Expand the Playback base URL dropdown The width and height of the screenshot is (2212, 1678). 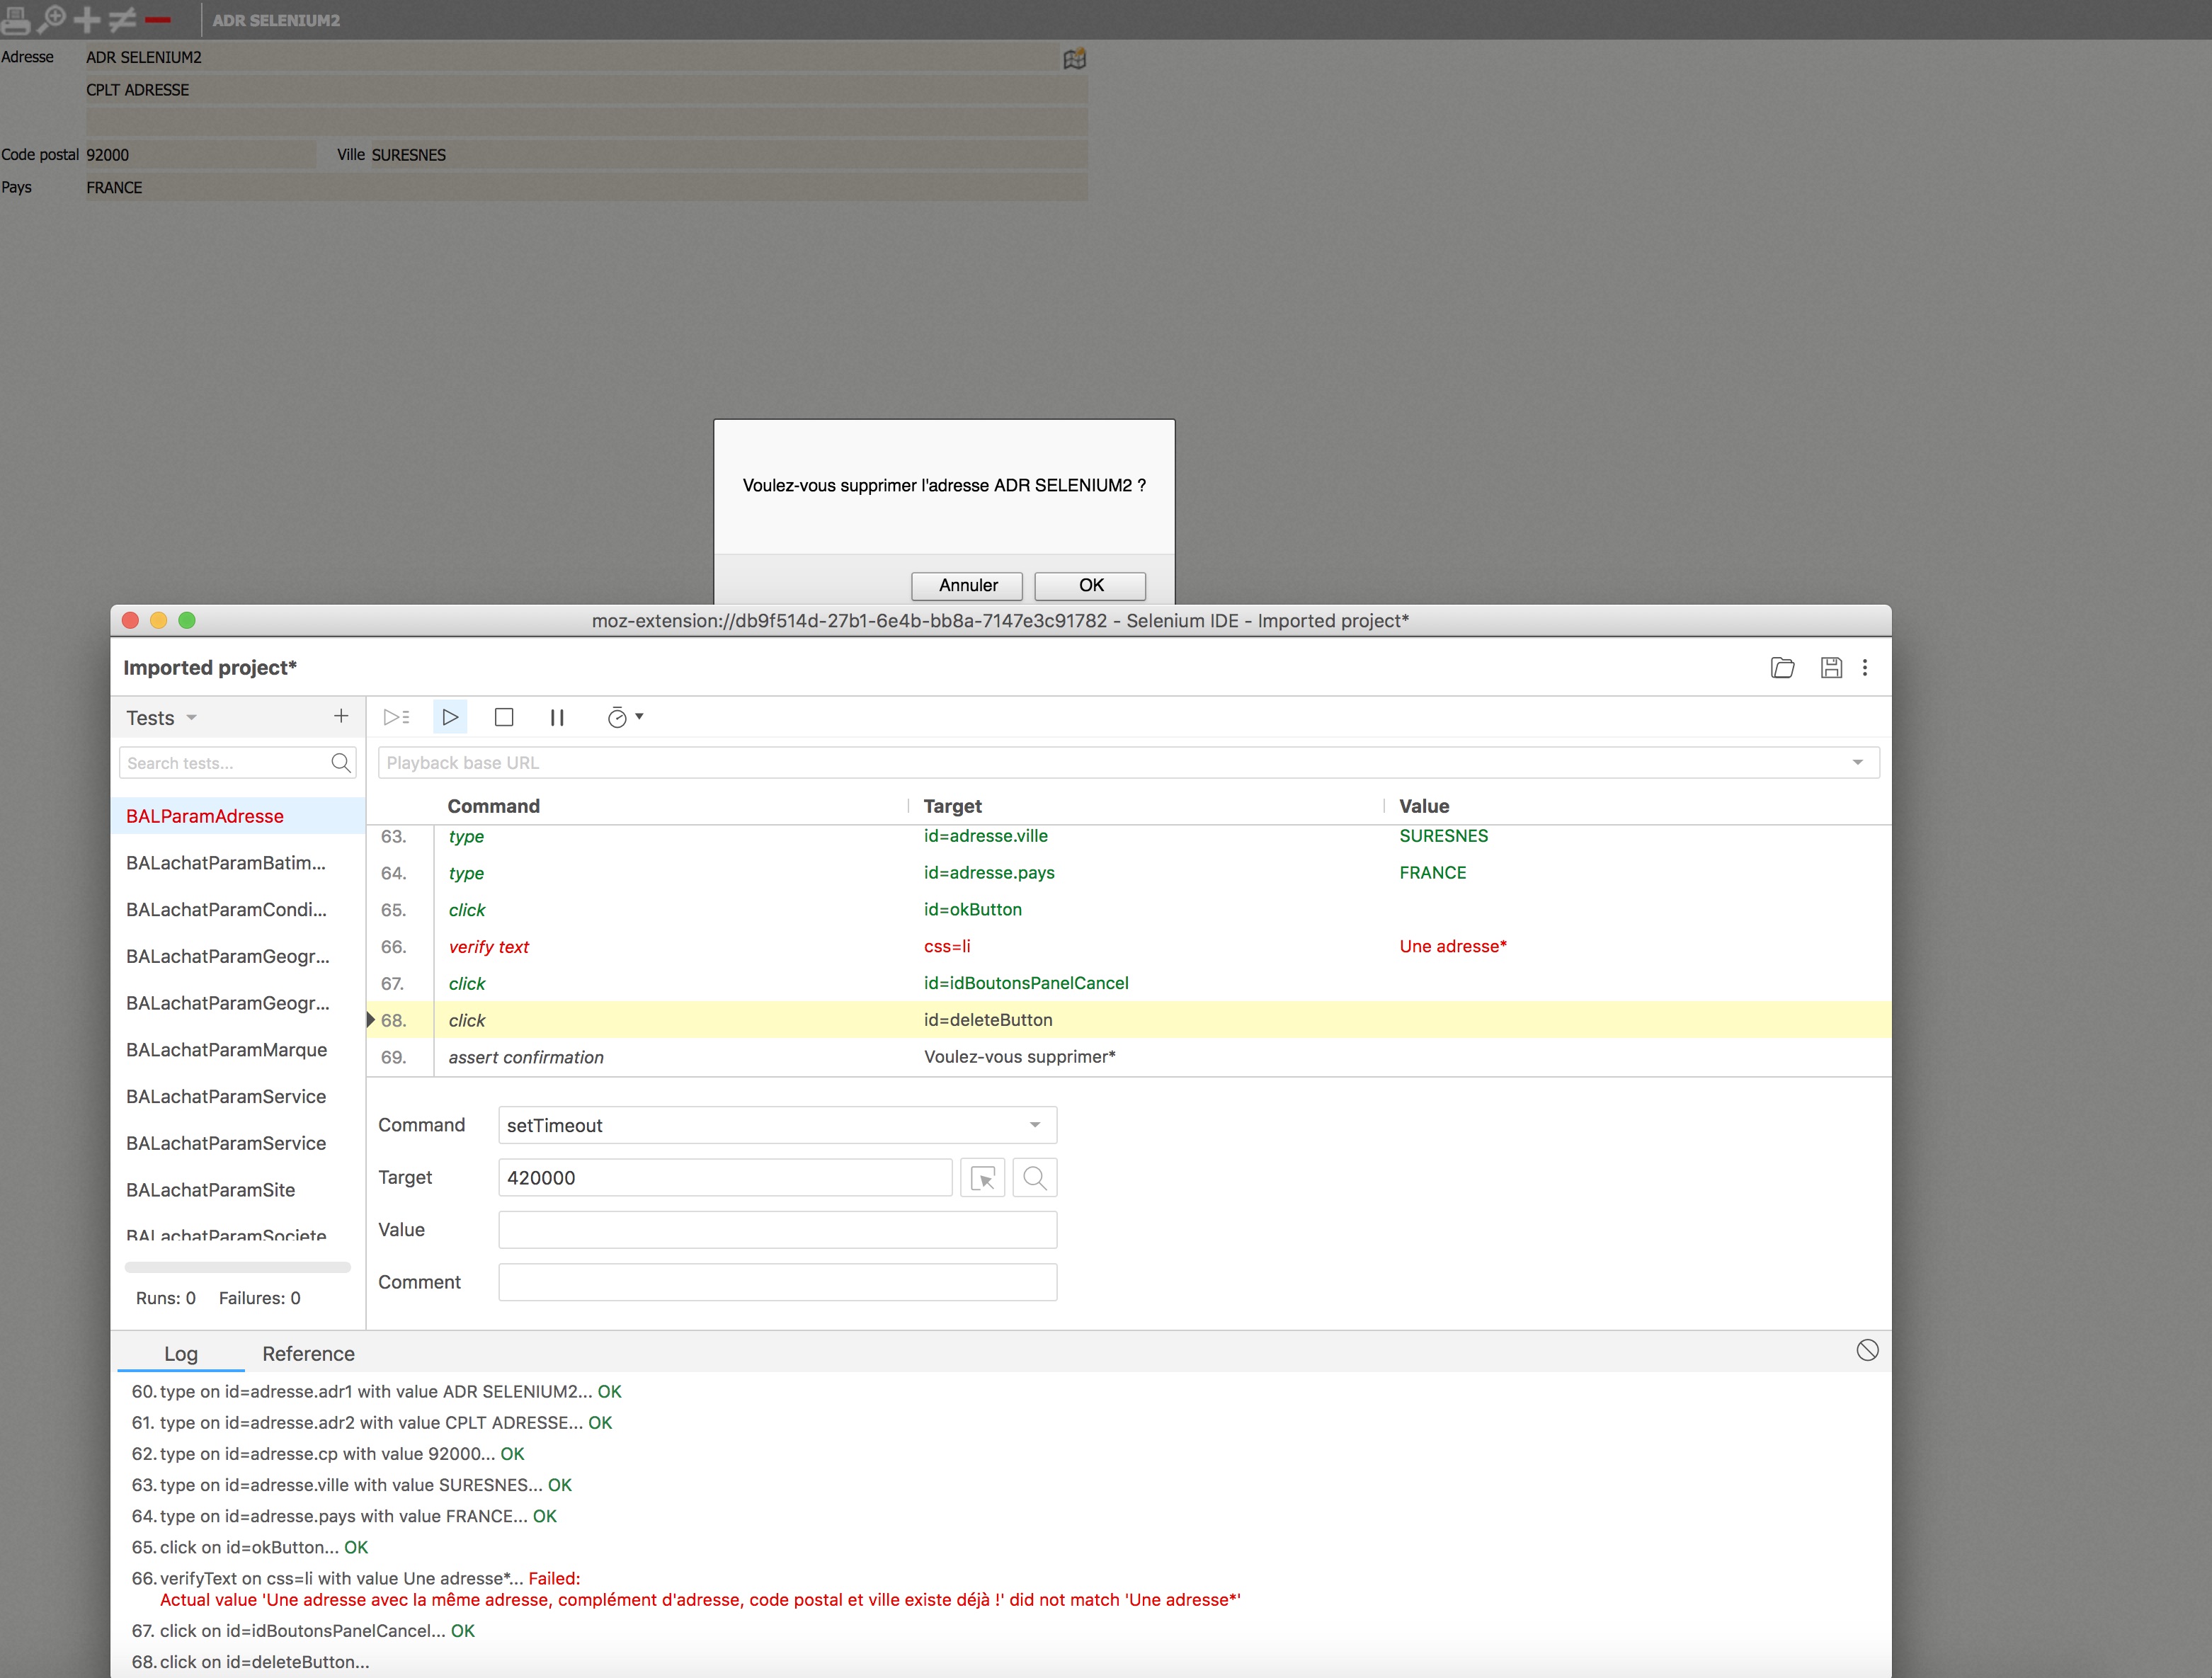pos(1858,762)
